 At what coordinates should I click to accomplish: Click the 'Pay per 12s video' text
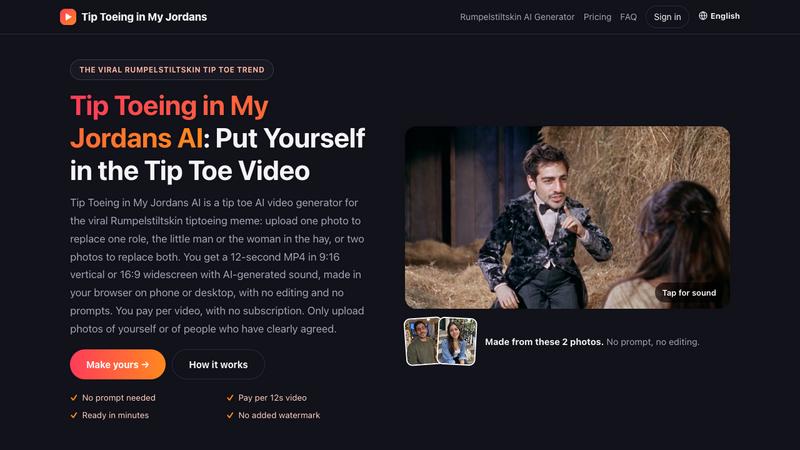272,397
